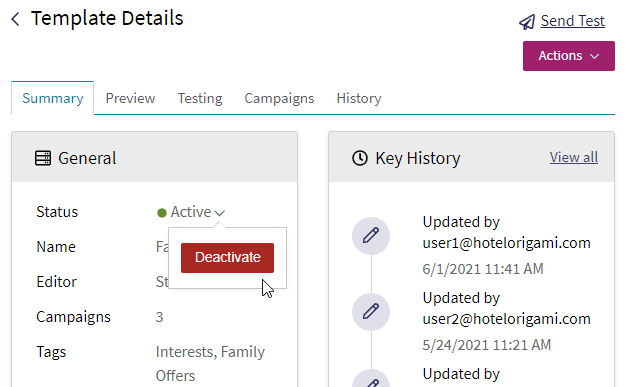
Task: Open the Campaigns tab
Action: pos(279,98)
